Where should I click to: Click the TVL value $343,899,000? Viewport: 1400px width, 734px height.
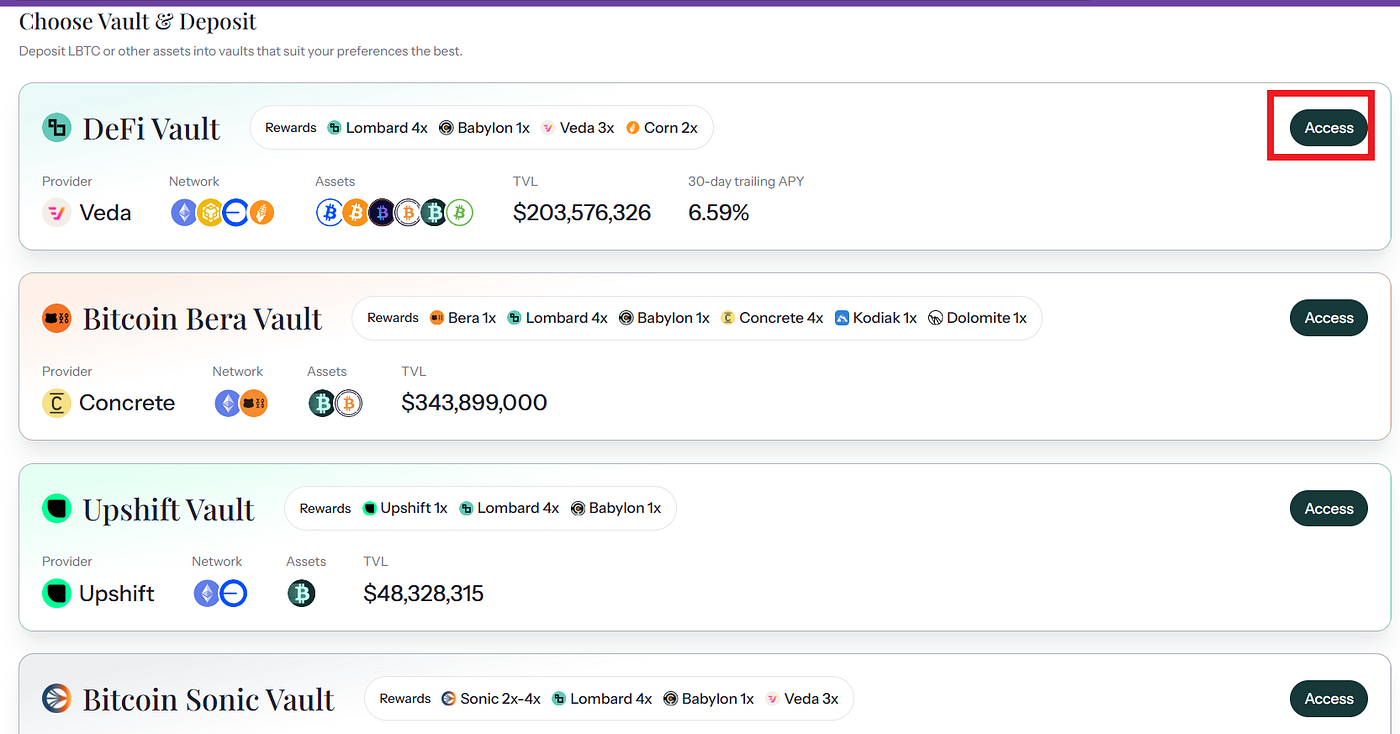click(474, 403)
